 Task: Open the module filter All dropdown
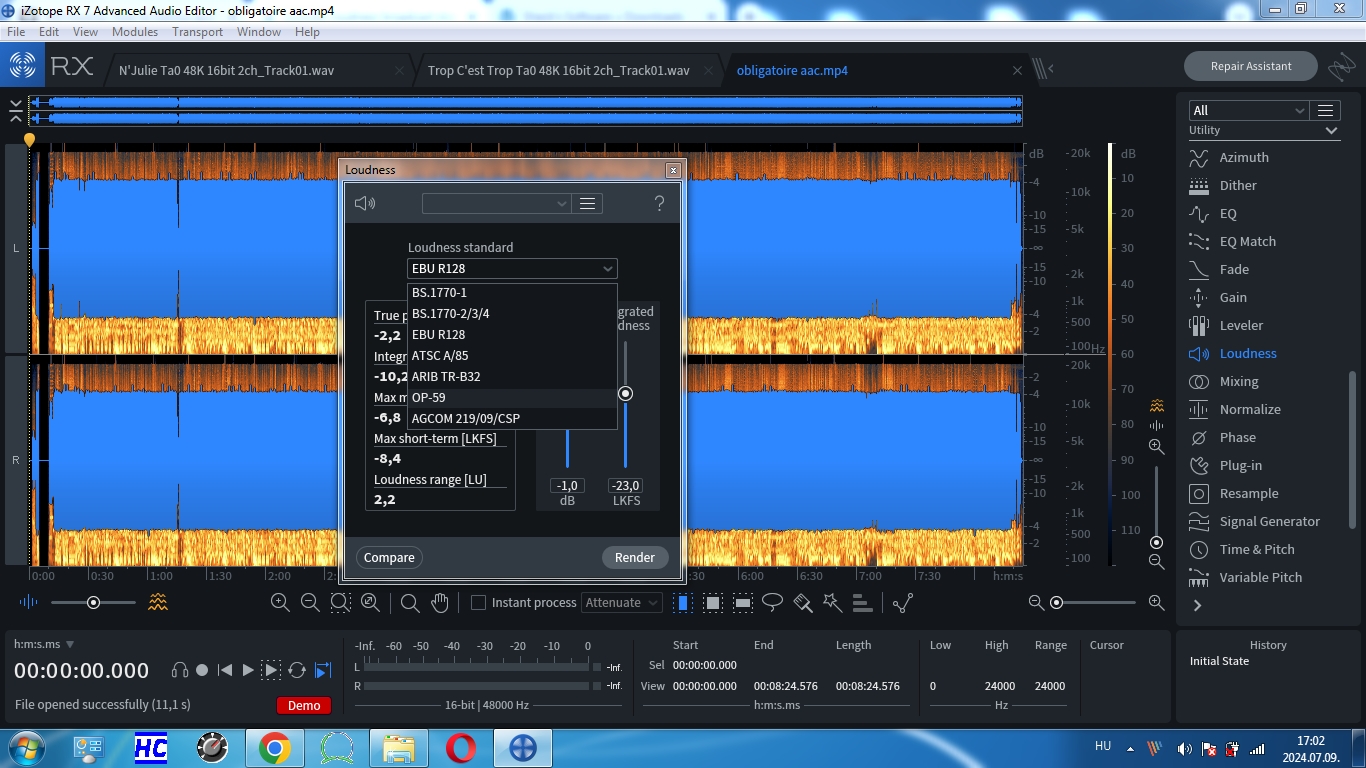1248,110
